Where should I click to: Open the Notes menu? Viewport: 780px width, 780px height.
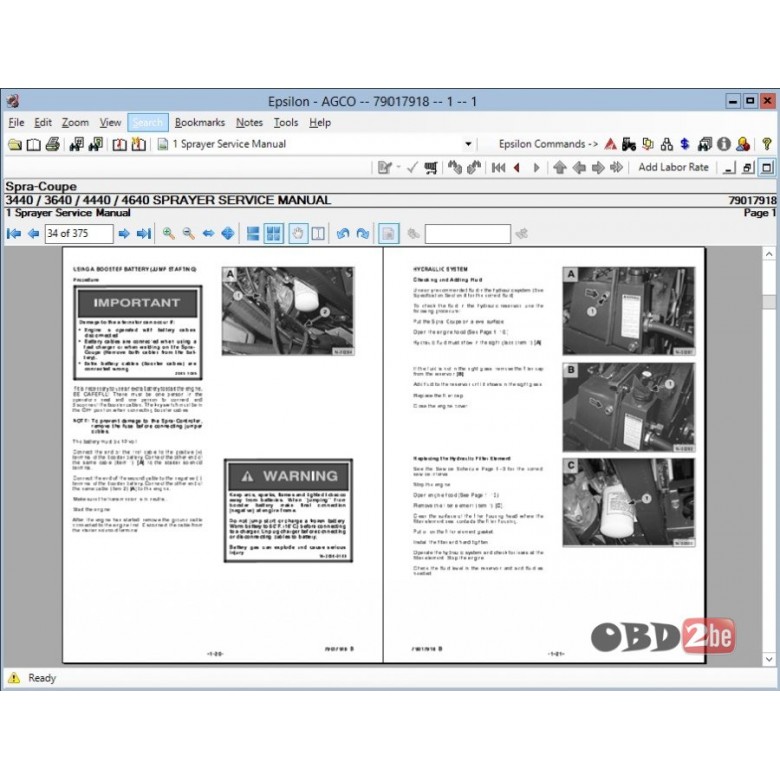point(249,122)
